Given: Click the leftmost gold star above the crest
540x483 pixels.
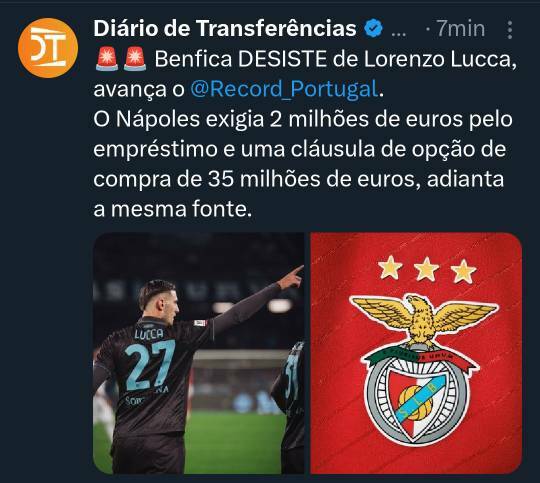Looking at the screenshot, I should coord(390,267).
